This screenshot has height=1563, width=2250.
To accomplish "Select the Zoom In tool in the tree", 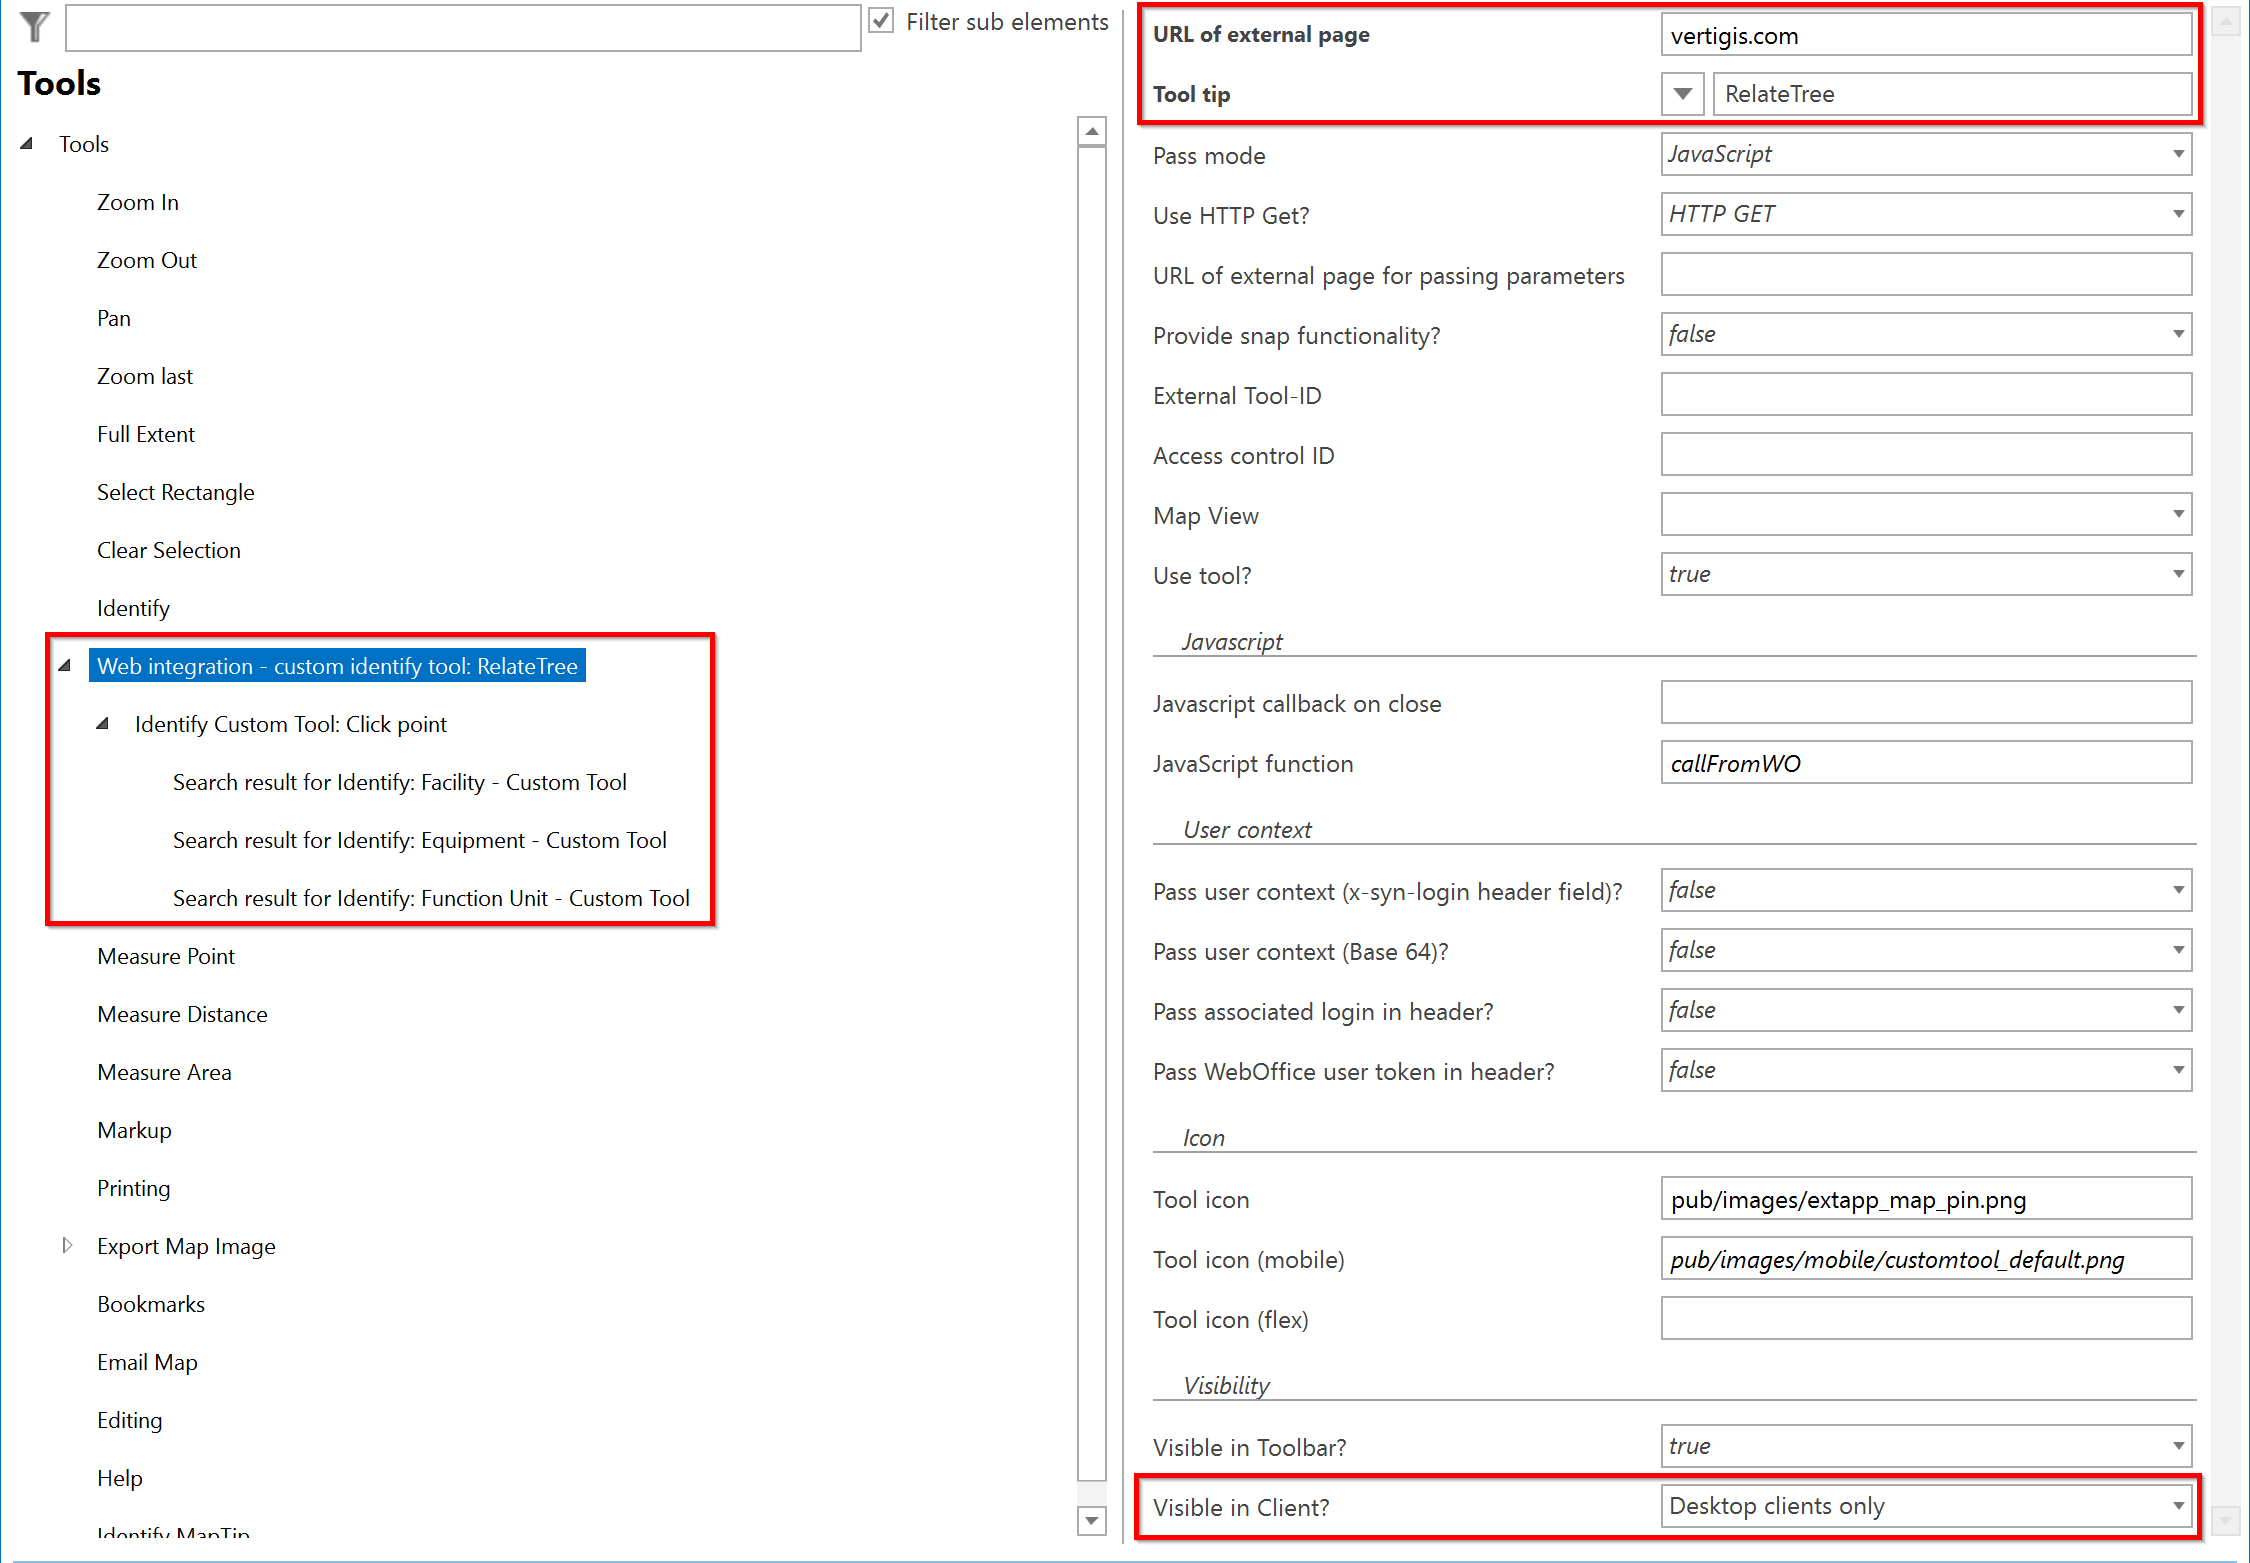I will [137, 201].
